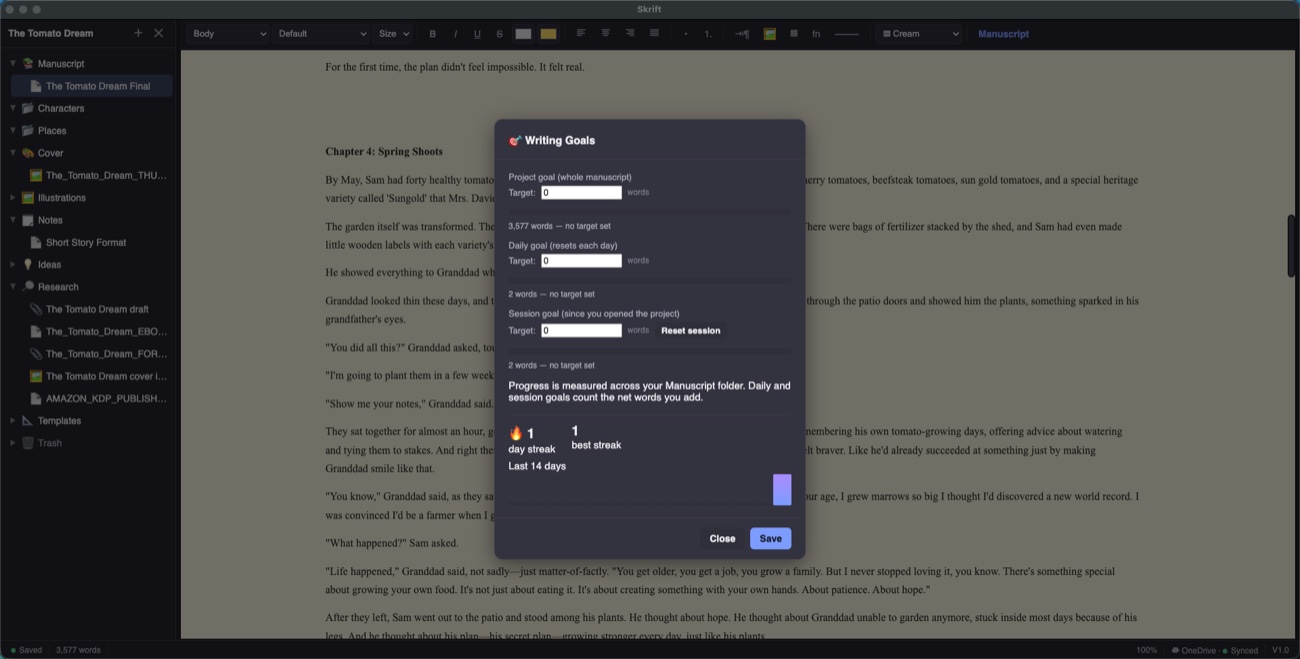The image size is (1300, 659).
Task: Click the Illustrations picture icon
Action: (x=28, y=198)
